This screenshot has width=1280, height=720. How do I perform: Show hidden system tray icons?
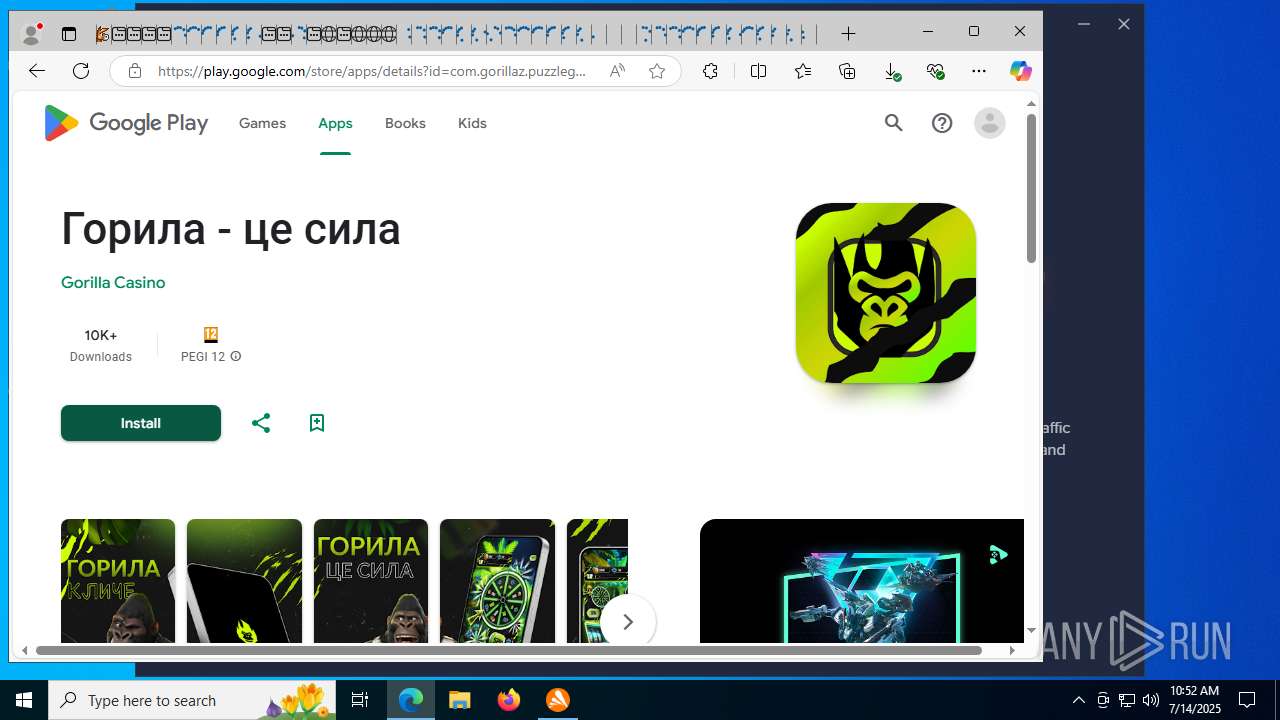1078,700
